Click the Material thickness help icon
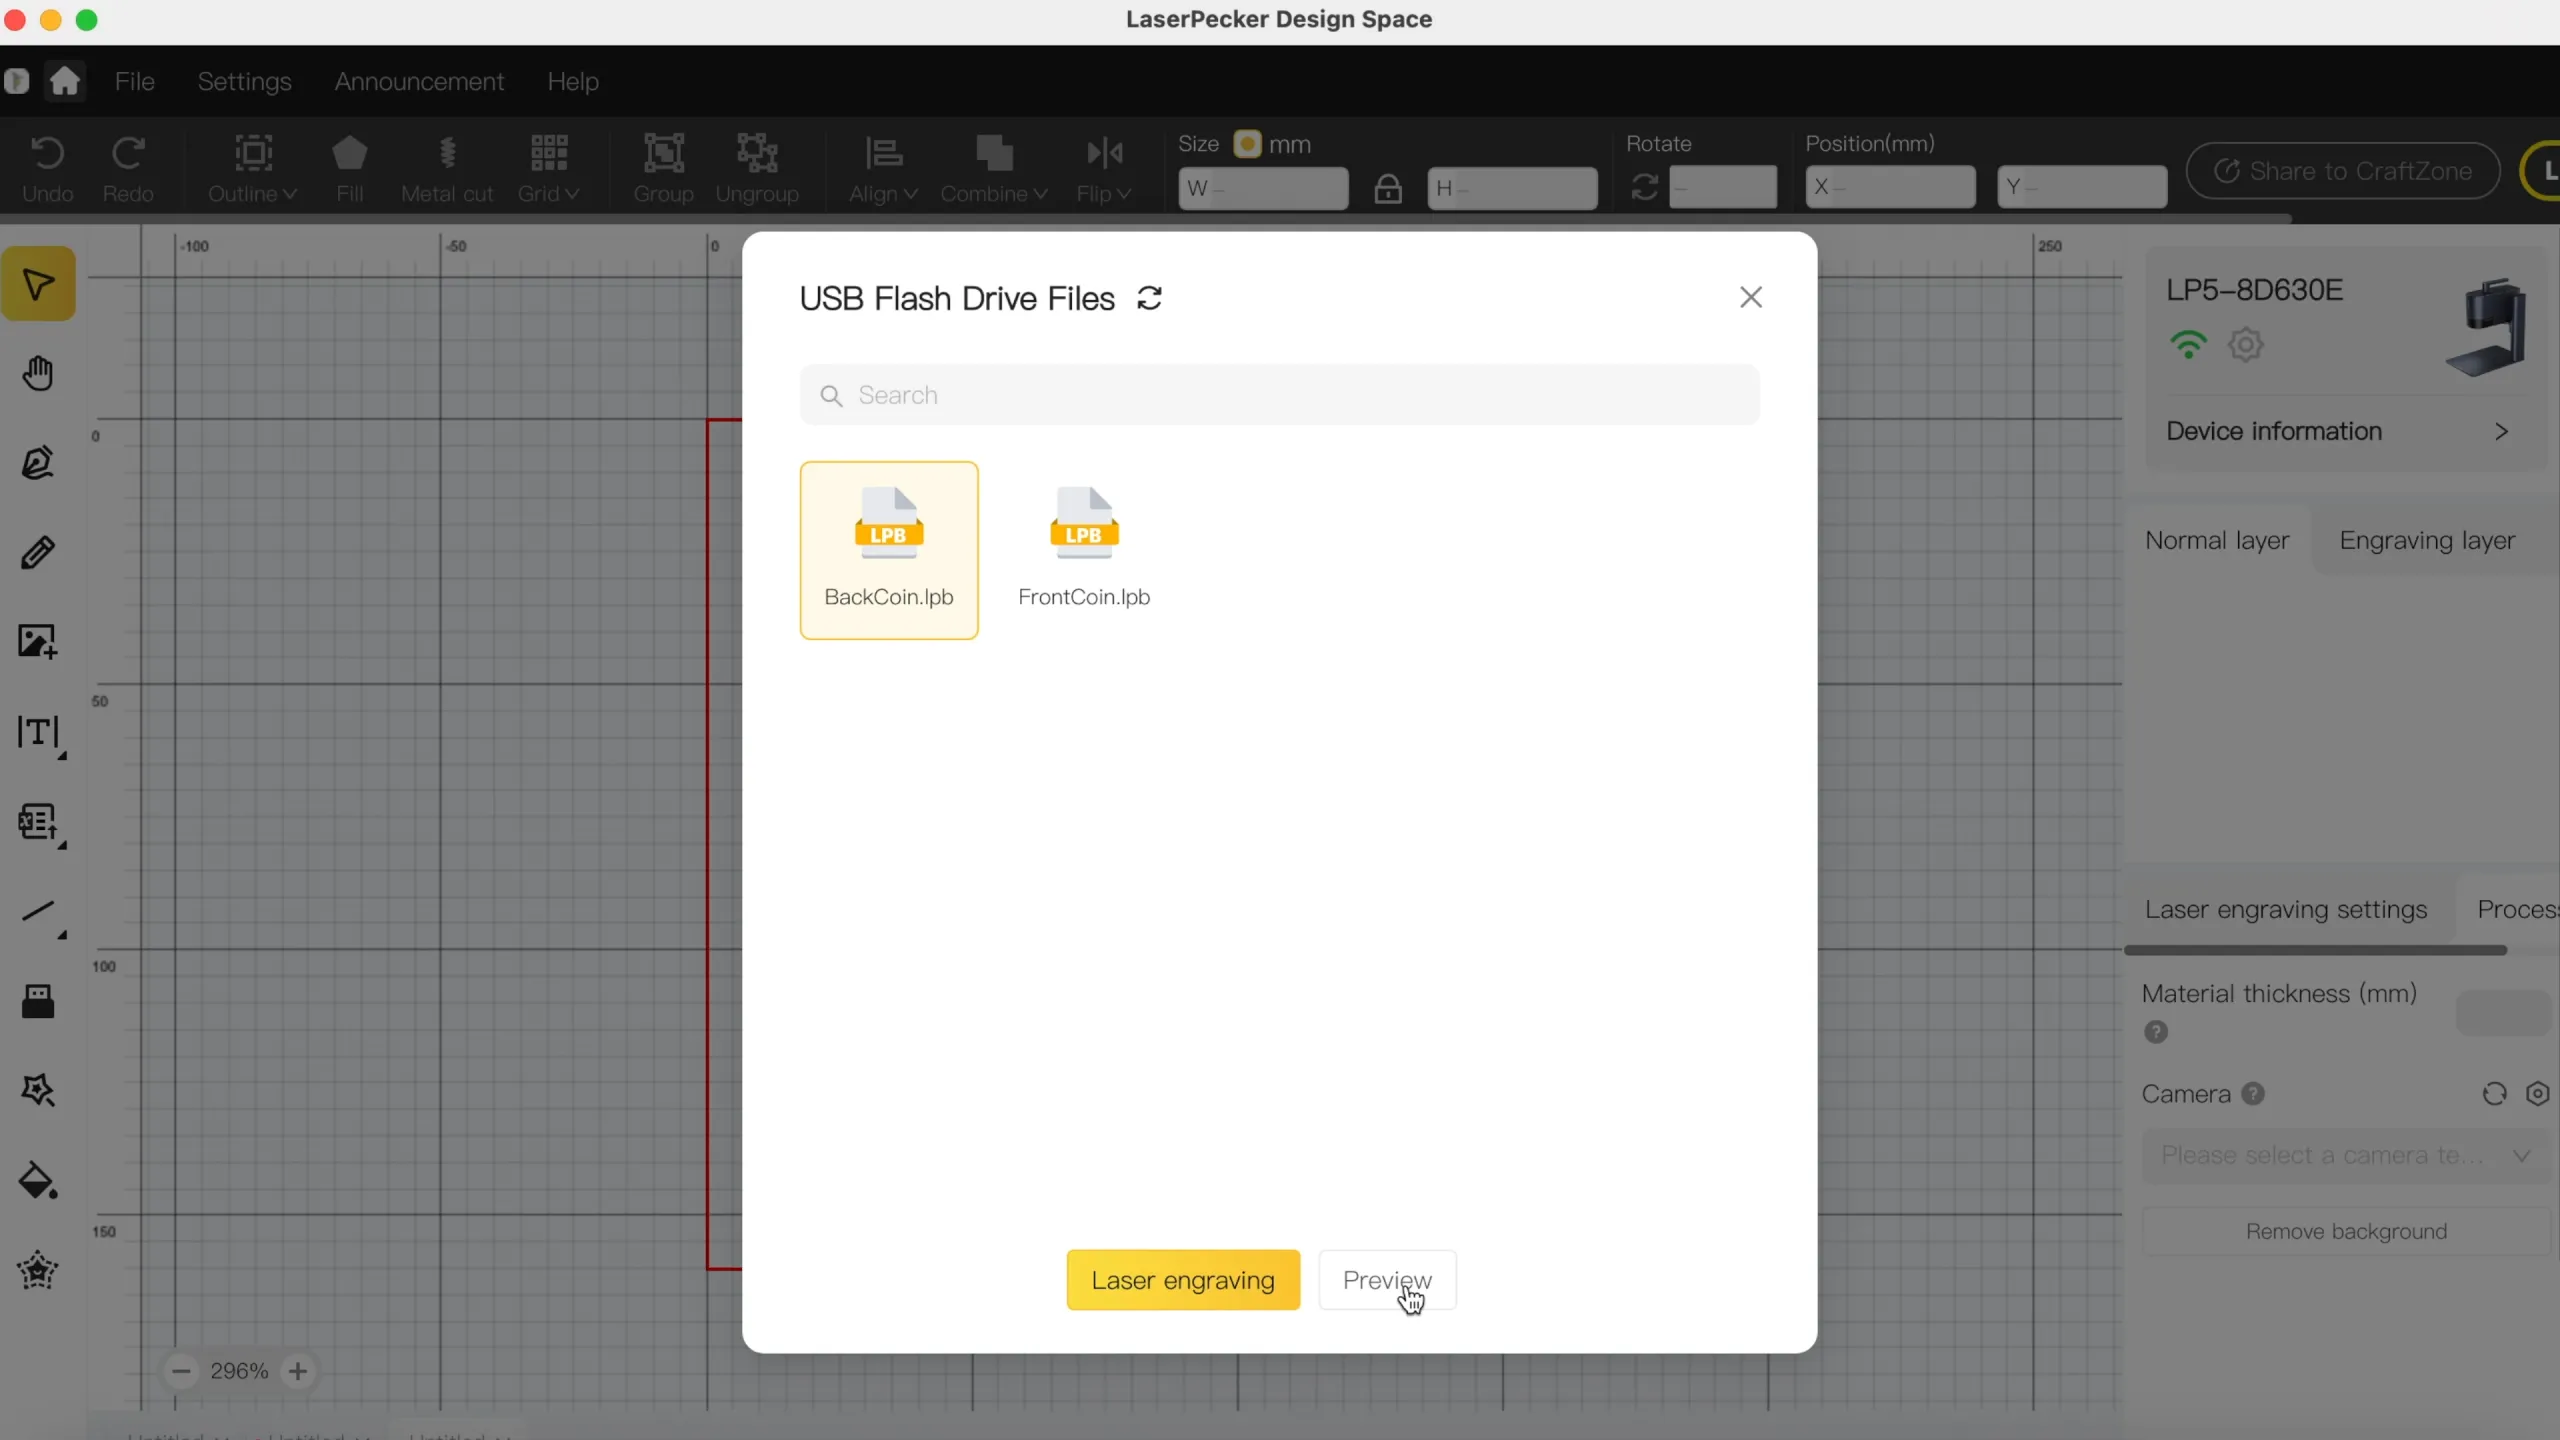The width and height of the screenshot is (2560, 1440). click(2156, 1032)
